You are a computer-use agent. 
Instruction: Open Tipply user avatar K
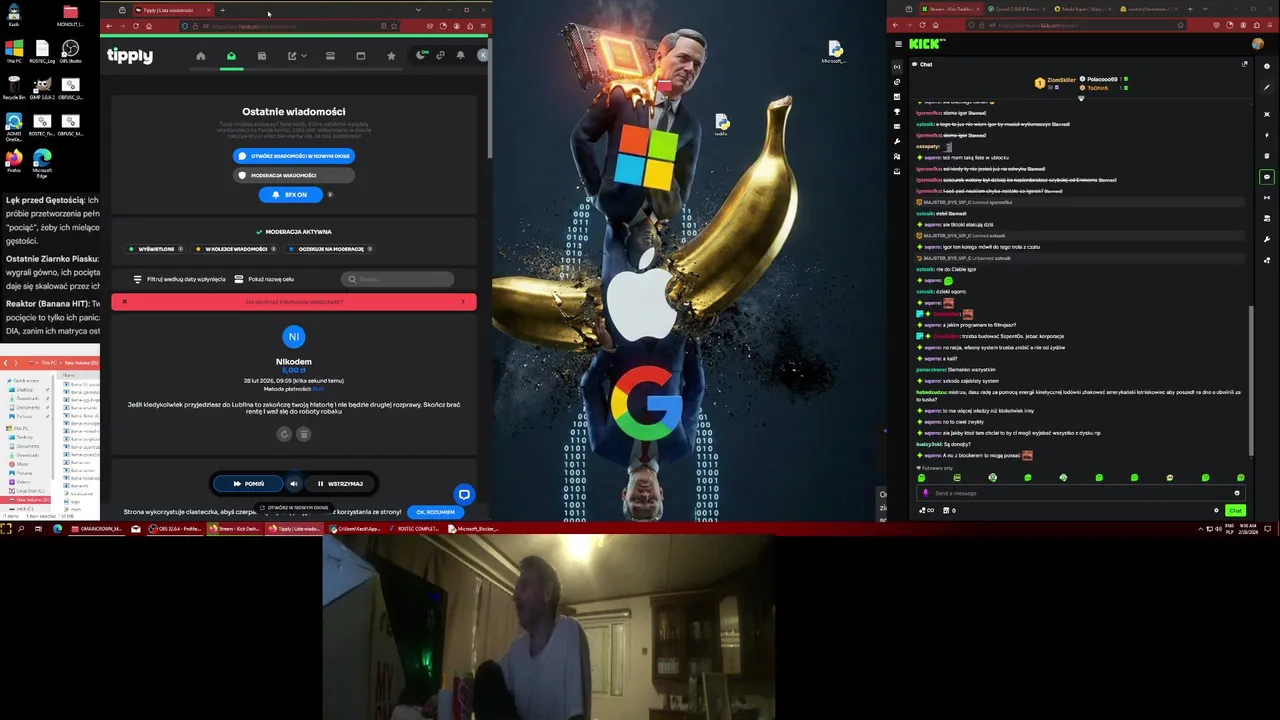click(x=483, y=55)
